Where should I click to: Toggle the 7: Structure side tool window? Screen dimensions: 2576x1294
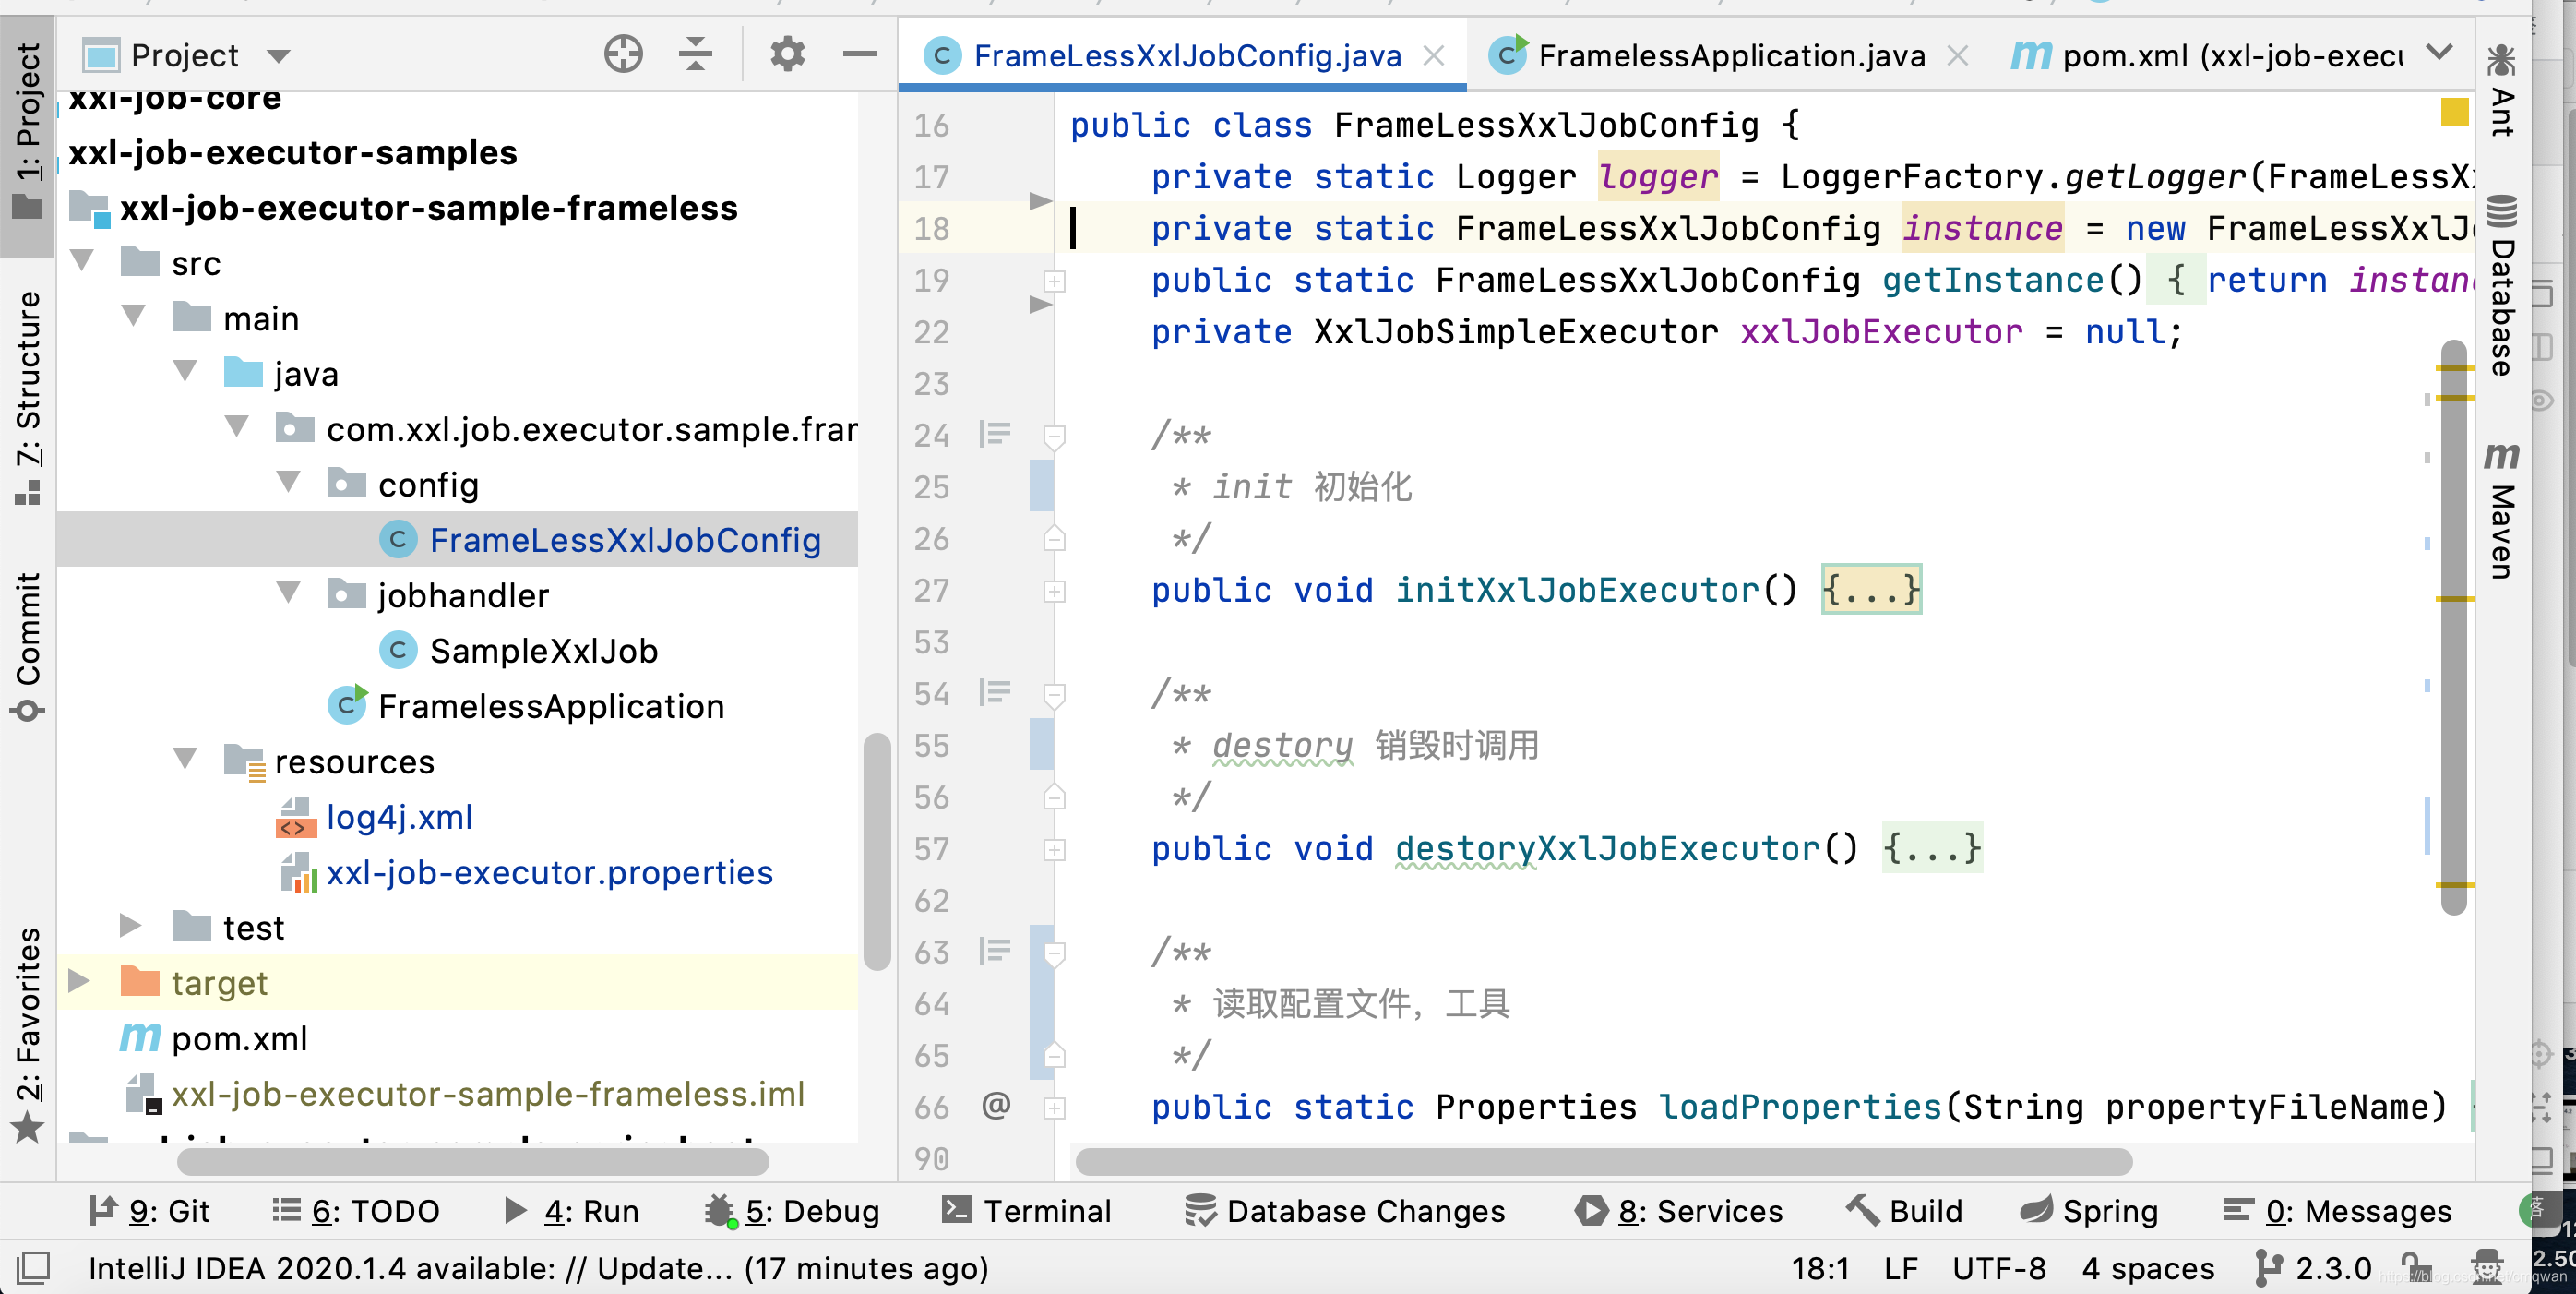27,398
